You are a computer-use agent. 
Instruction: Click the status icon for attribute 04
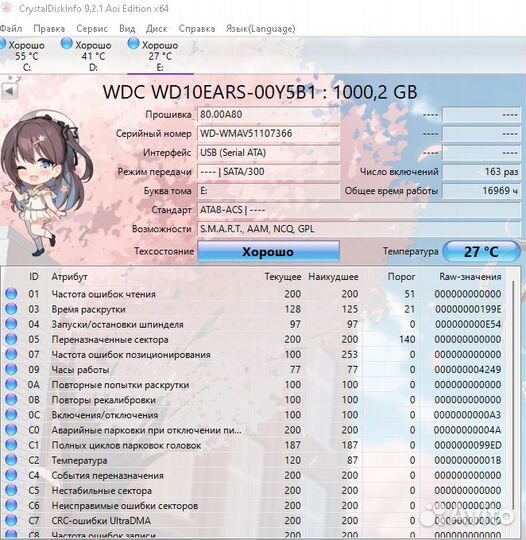coord(11,324)
